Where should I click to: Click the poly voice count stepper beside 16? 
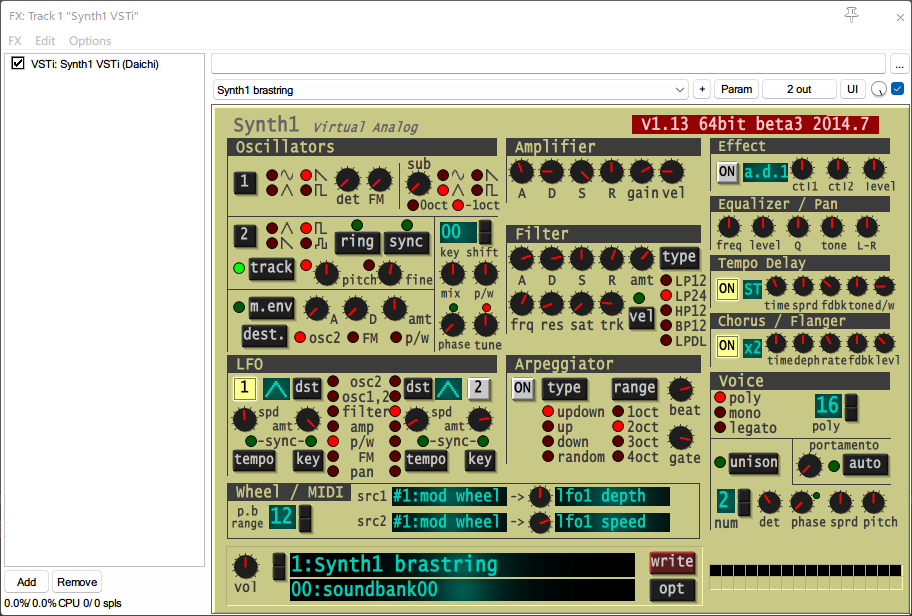[851, 407]
